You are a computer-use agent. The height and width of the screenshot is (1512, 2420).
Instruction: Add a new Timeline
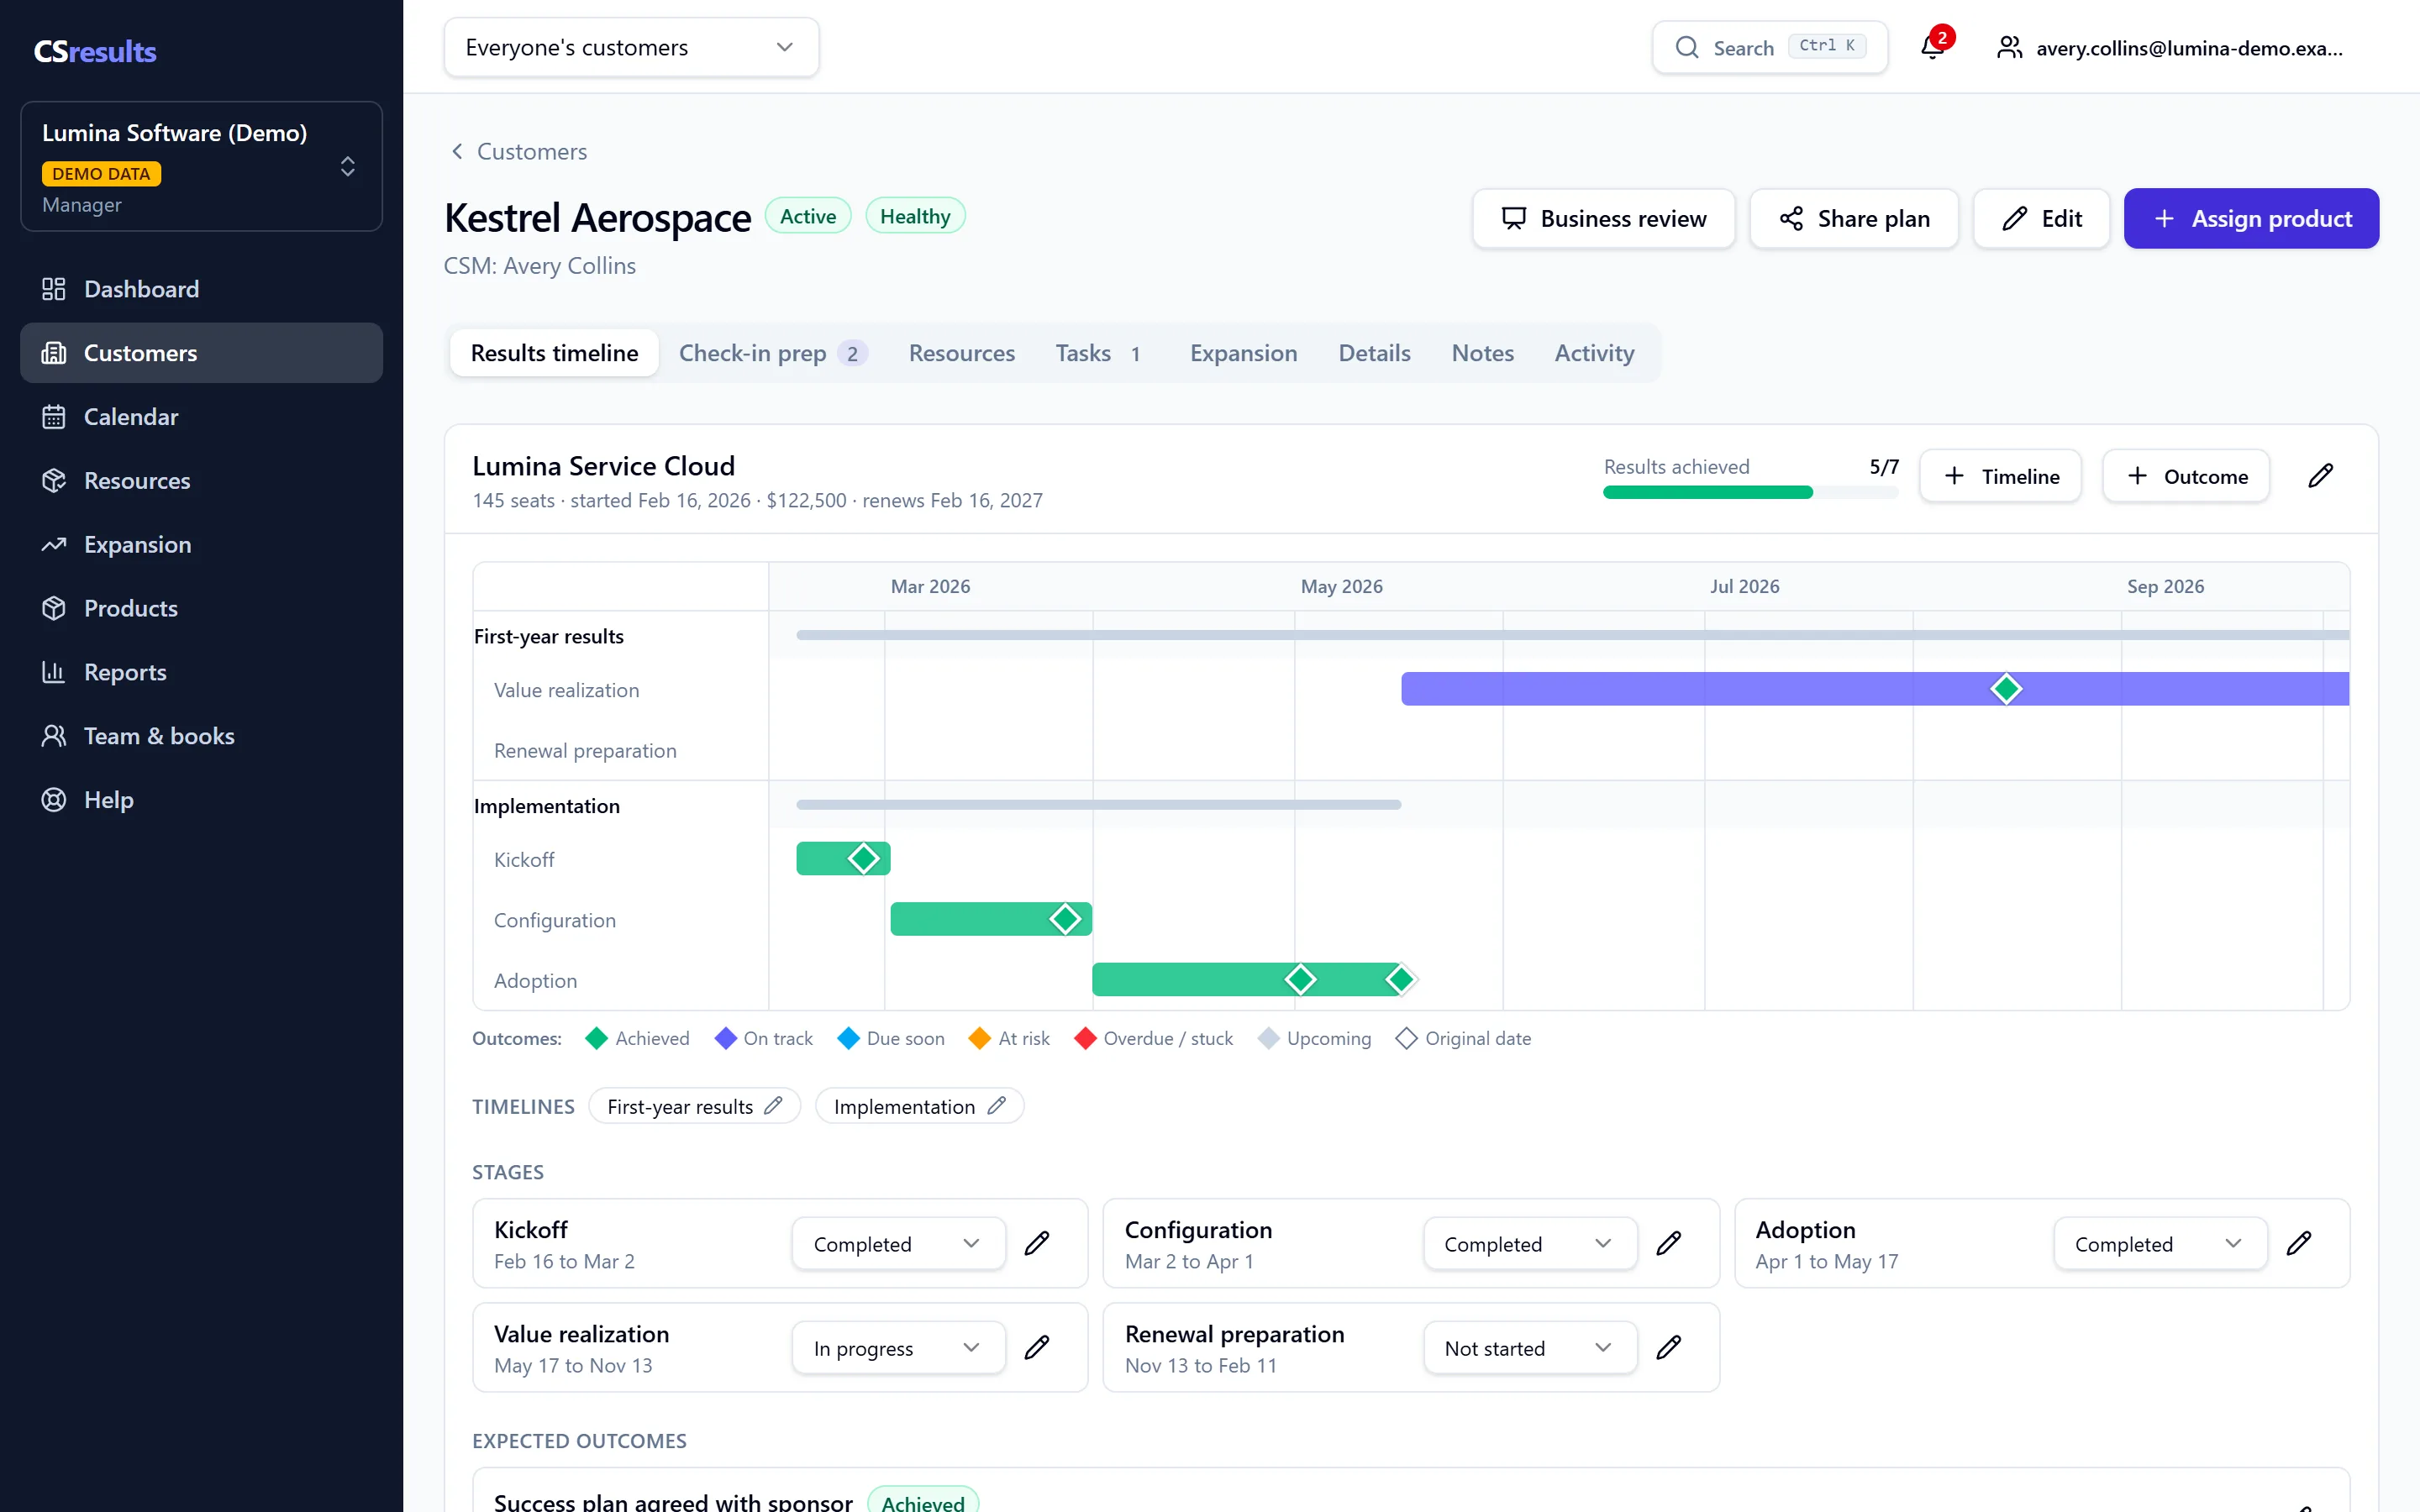point(2000,476)
